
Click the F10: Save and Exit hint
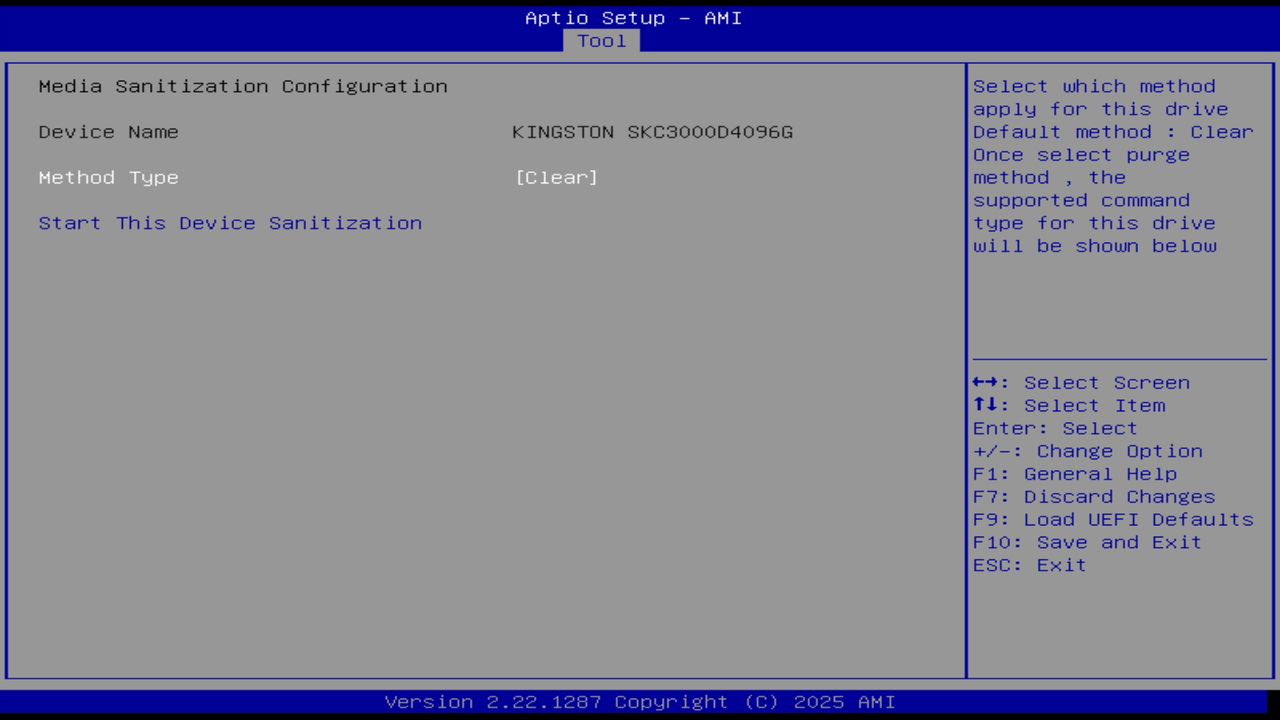coord(1087,542)
